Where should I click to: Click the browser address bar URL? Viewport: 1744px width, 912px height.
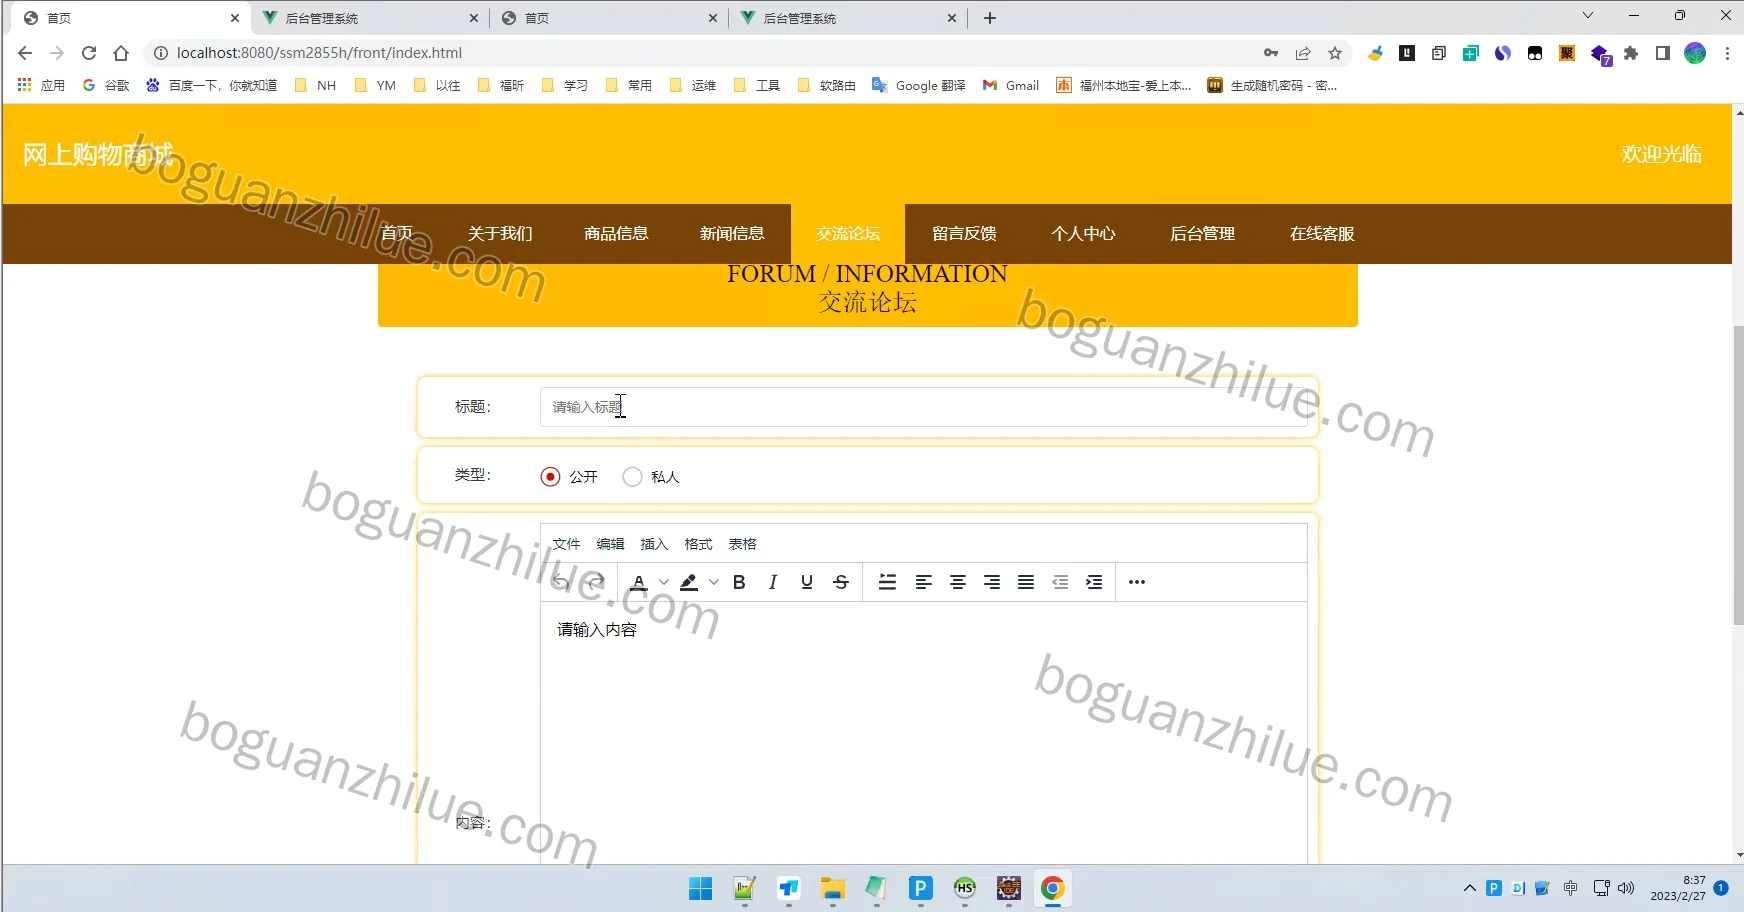[319, 53]
